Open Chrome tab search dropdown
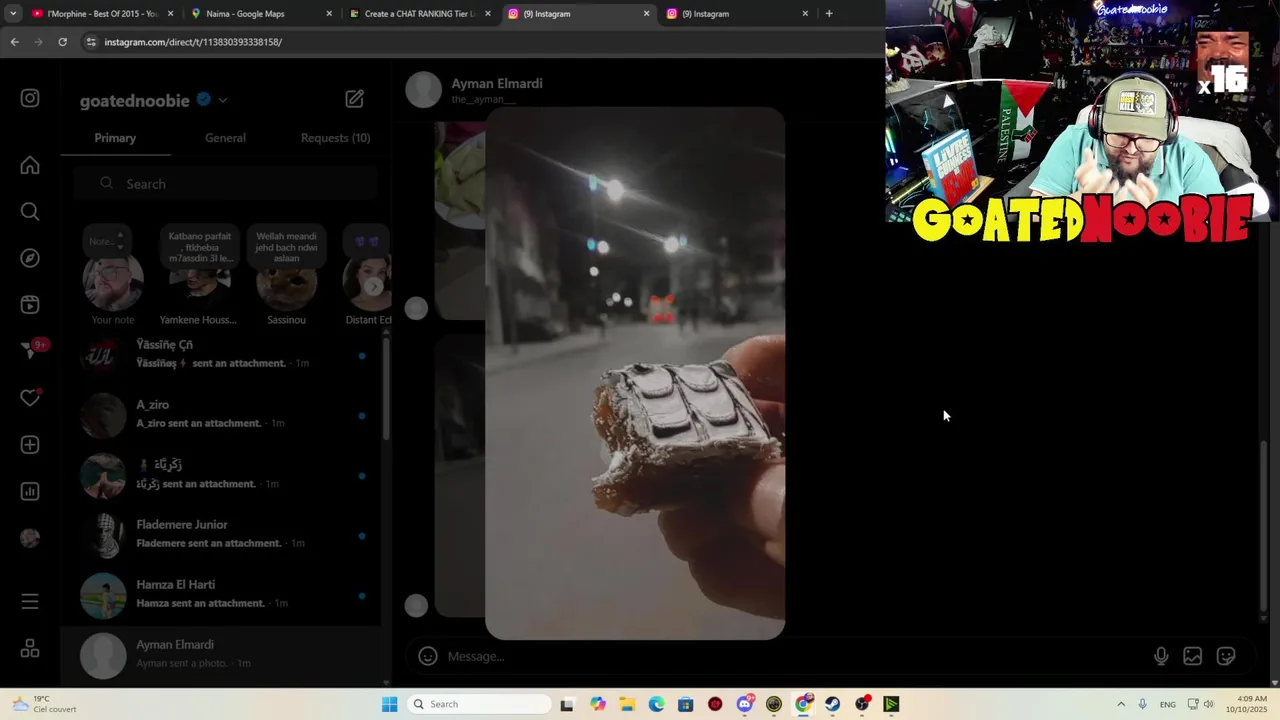1280x720 pixels. coord(13,14)
